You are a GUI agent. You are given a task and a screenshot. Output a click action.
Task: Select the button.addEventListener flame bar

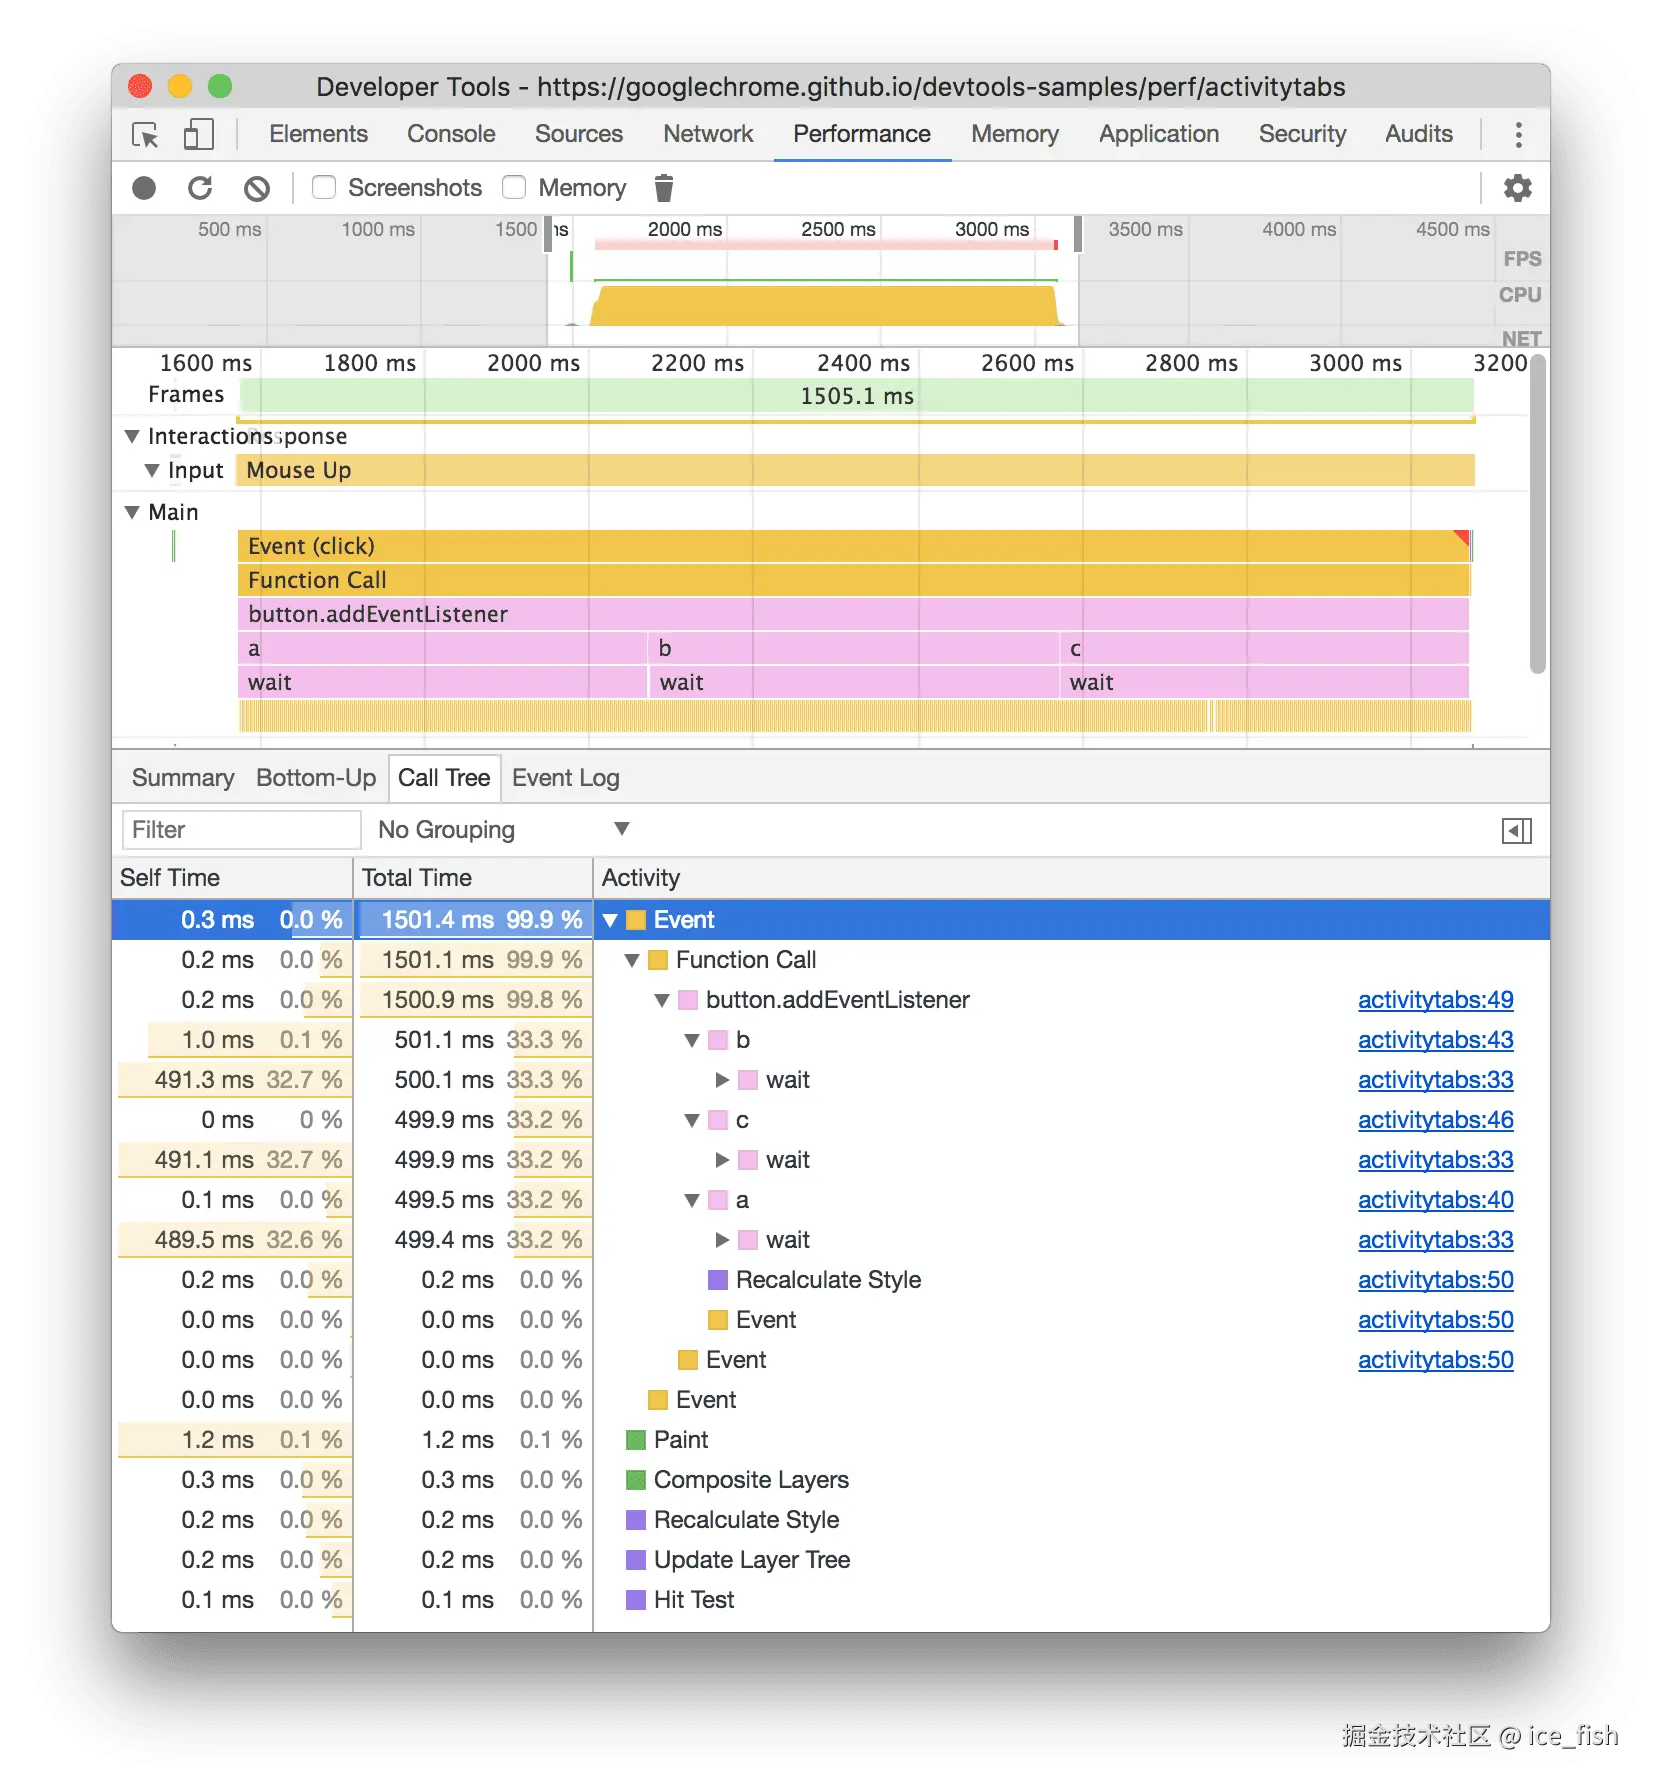click(x=854, y=614)
